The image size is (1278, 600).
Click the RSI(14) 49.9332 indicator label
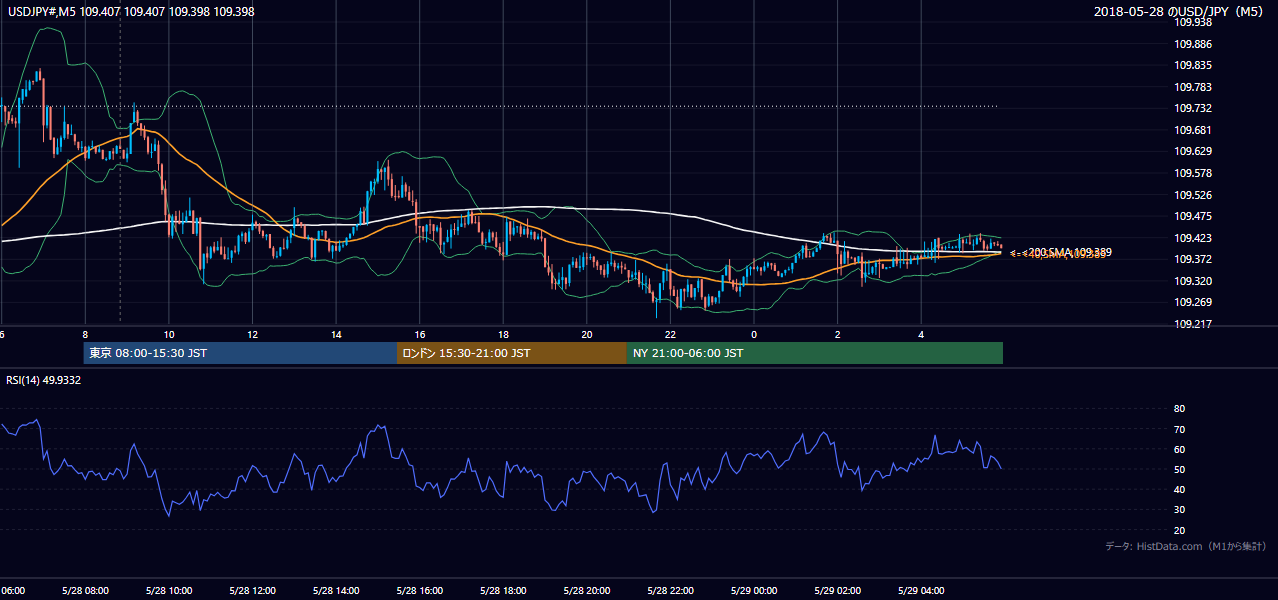(x=43, y=380)
